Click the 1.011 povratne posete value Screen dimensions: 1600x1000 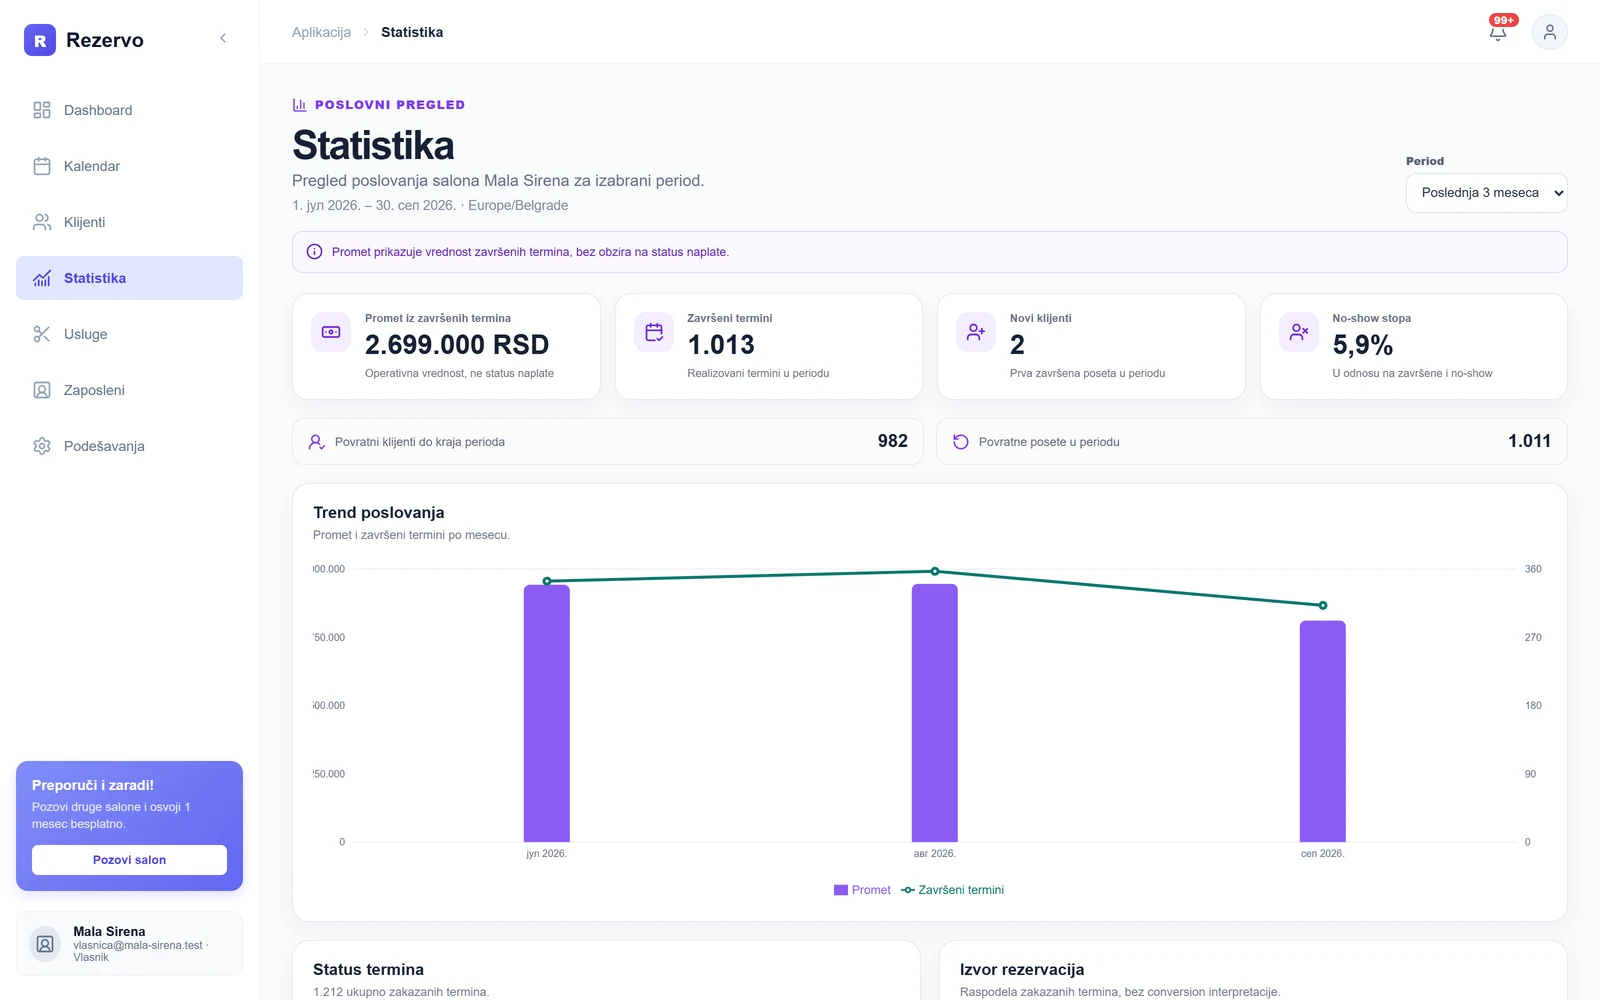(1530, 441)
